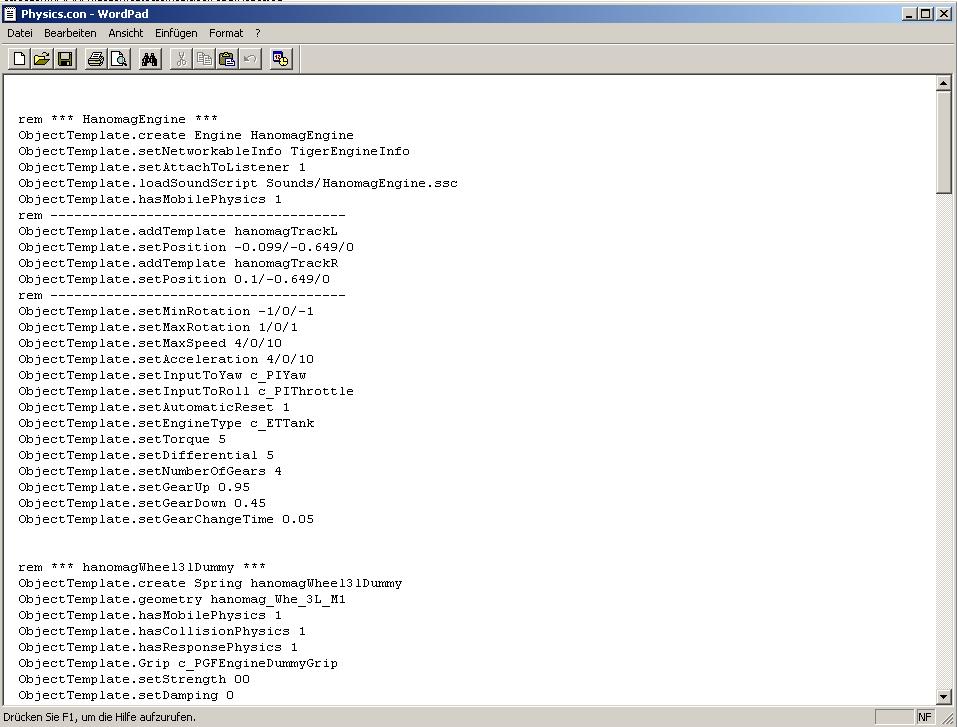This screenshot has height=727, width=957.
Task: Click the line 'ObjectTemplate.setAttachToListener 1'
Action: tap(162, 167)
